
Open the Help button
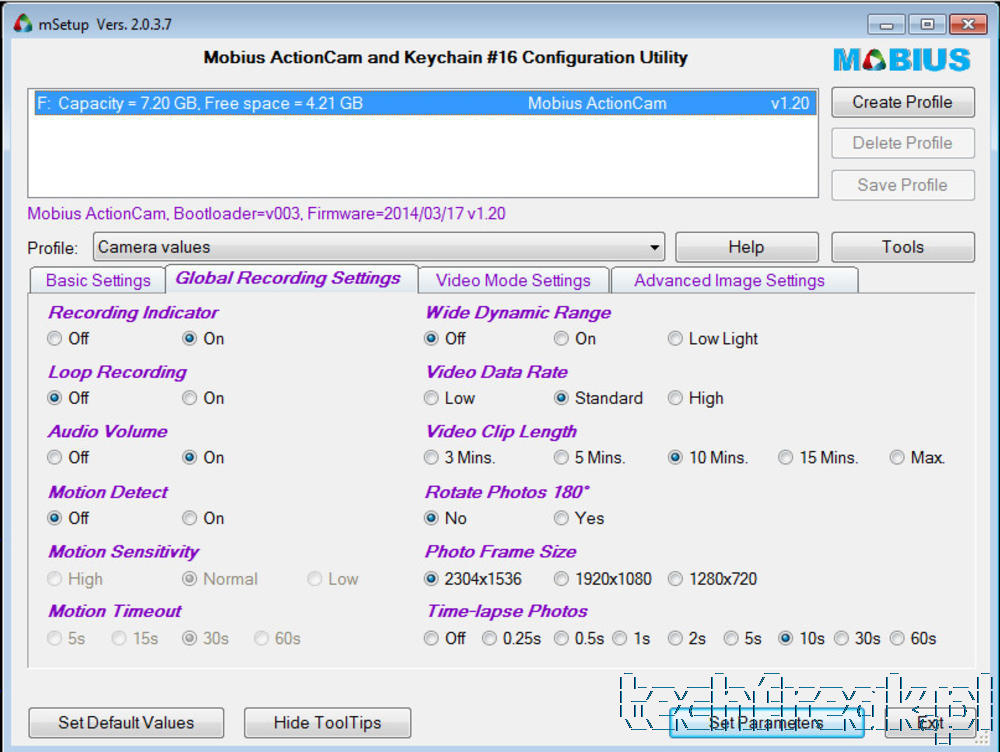point(746,247)
